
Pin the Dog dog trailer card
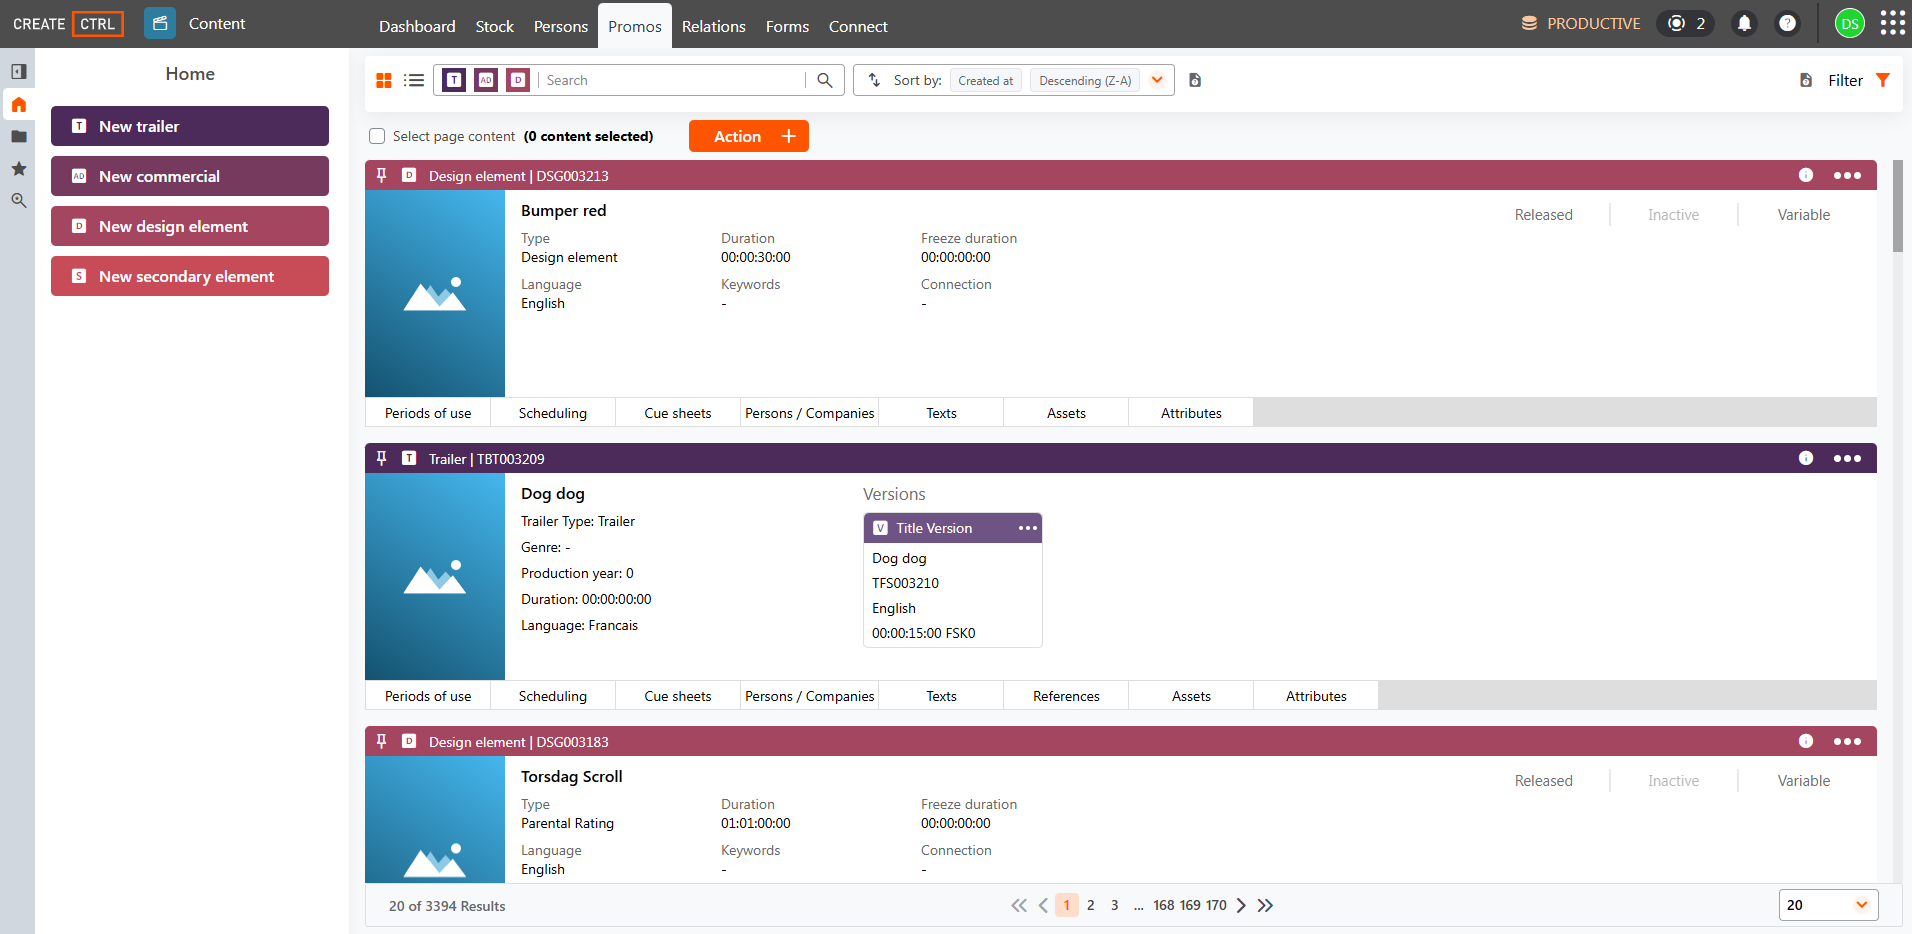[381, 458]
